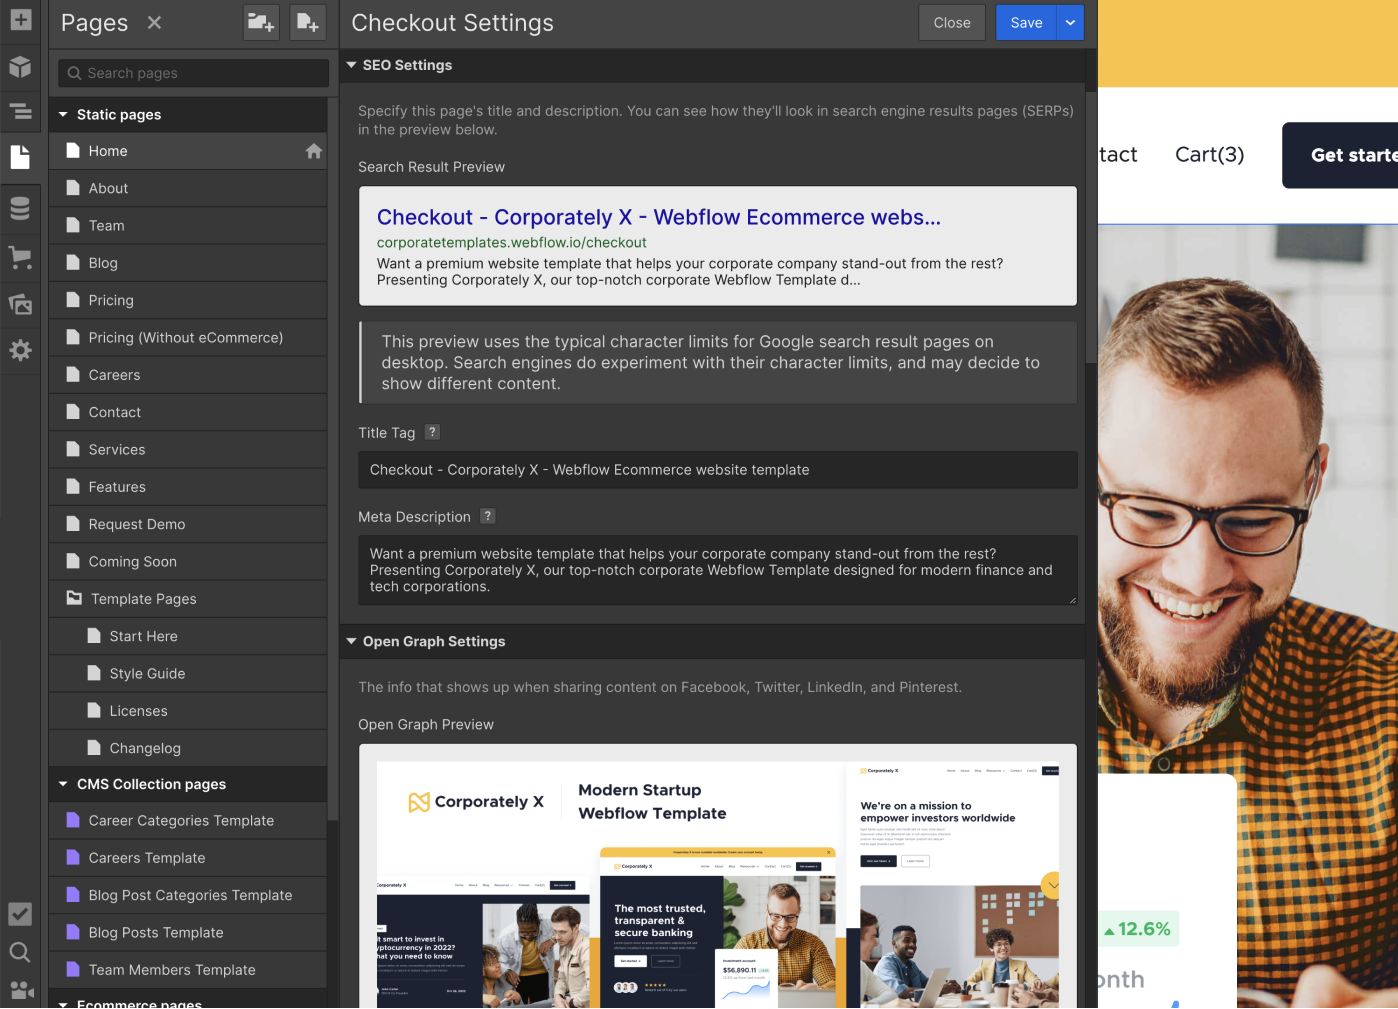Select Blog Post Categories Template page
Screen dimensions: 1398x1009
pos(188,895)
